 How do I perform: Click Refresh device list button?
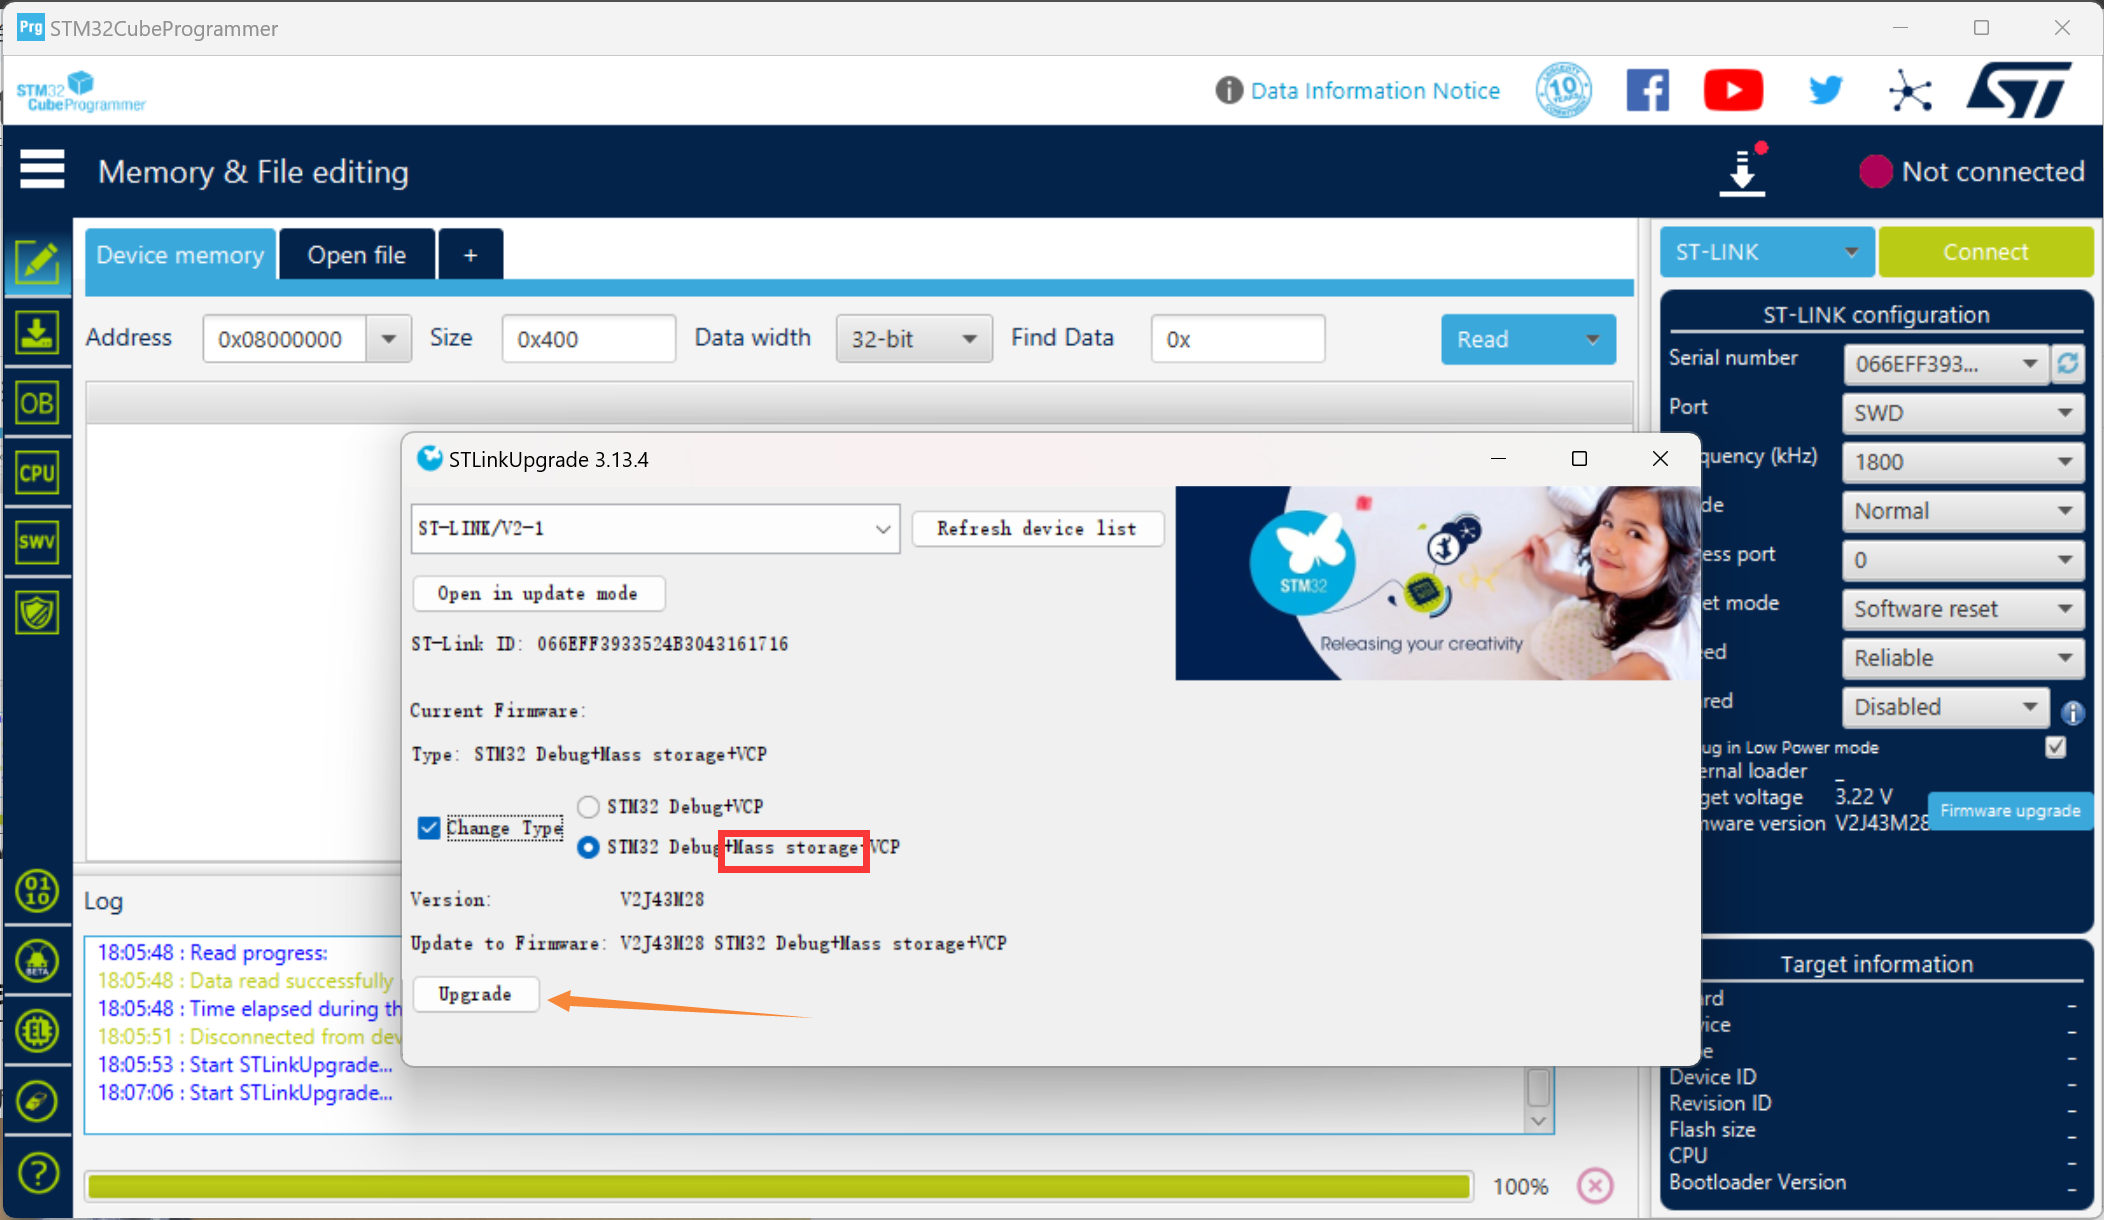(x=1037, y=528)
